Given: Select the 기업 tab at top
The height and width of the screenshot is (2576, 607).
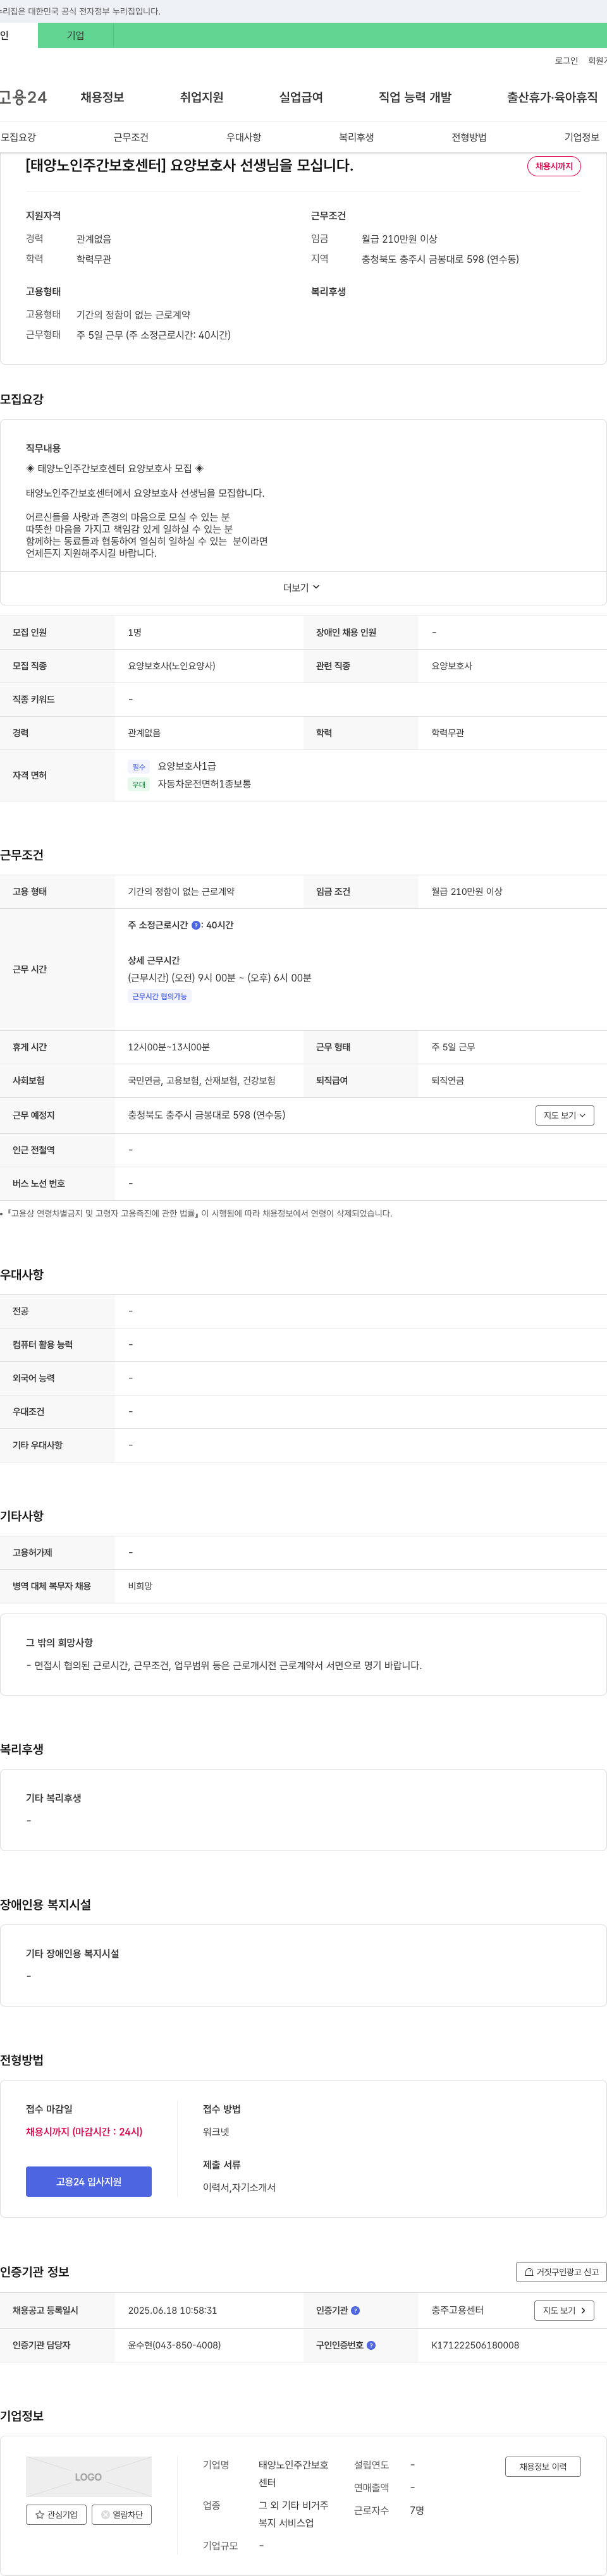Looking at the screenshot, I should [76, 35].
